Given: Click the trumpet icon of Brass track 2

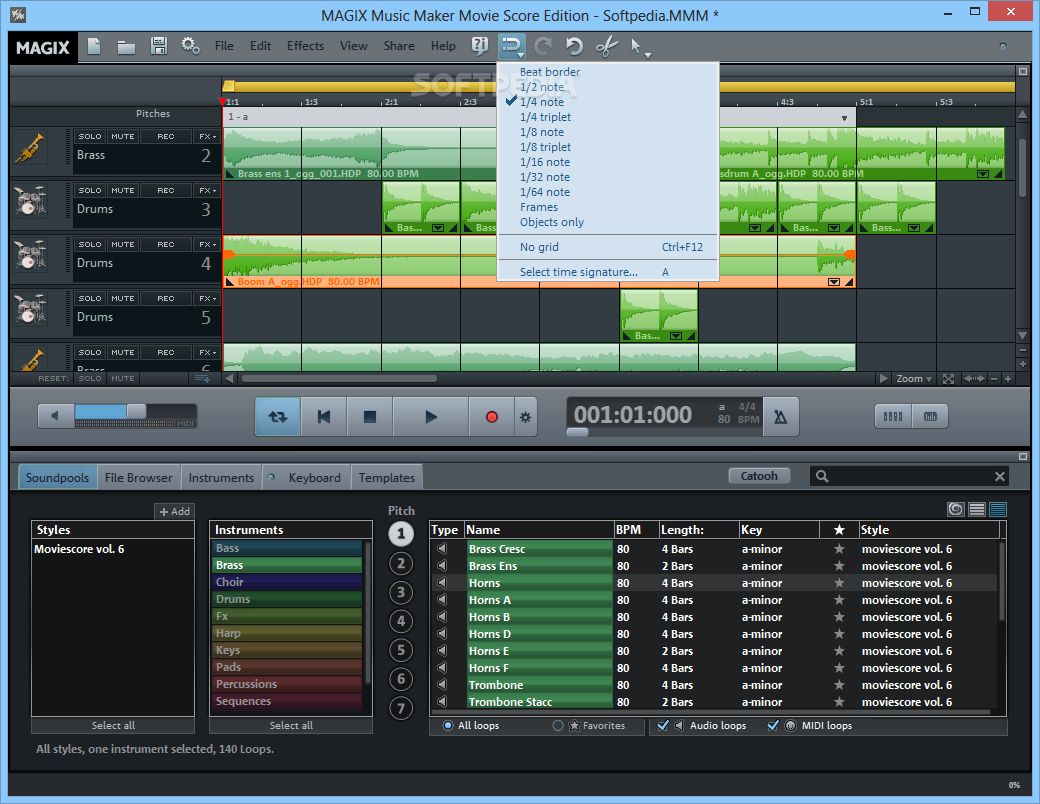Looking at the screenshot, I should pos(30,149).
